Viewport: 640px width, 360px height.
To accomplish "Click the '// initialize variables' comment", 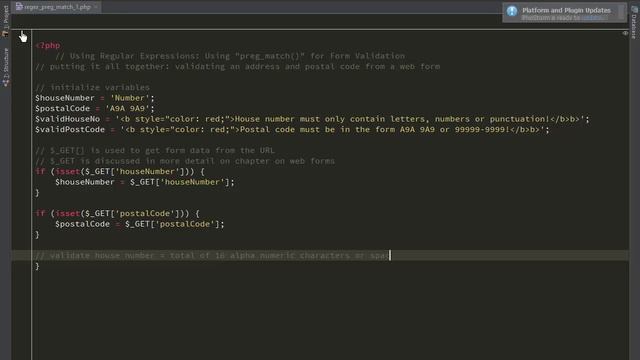I will (92, 87).
